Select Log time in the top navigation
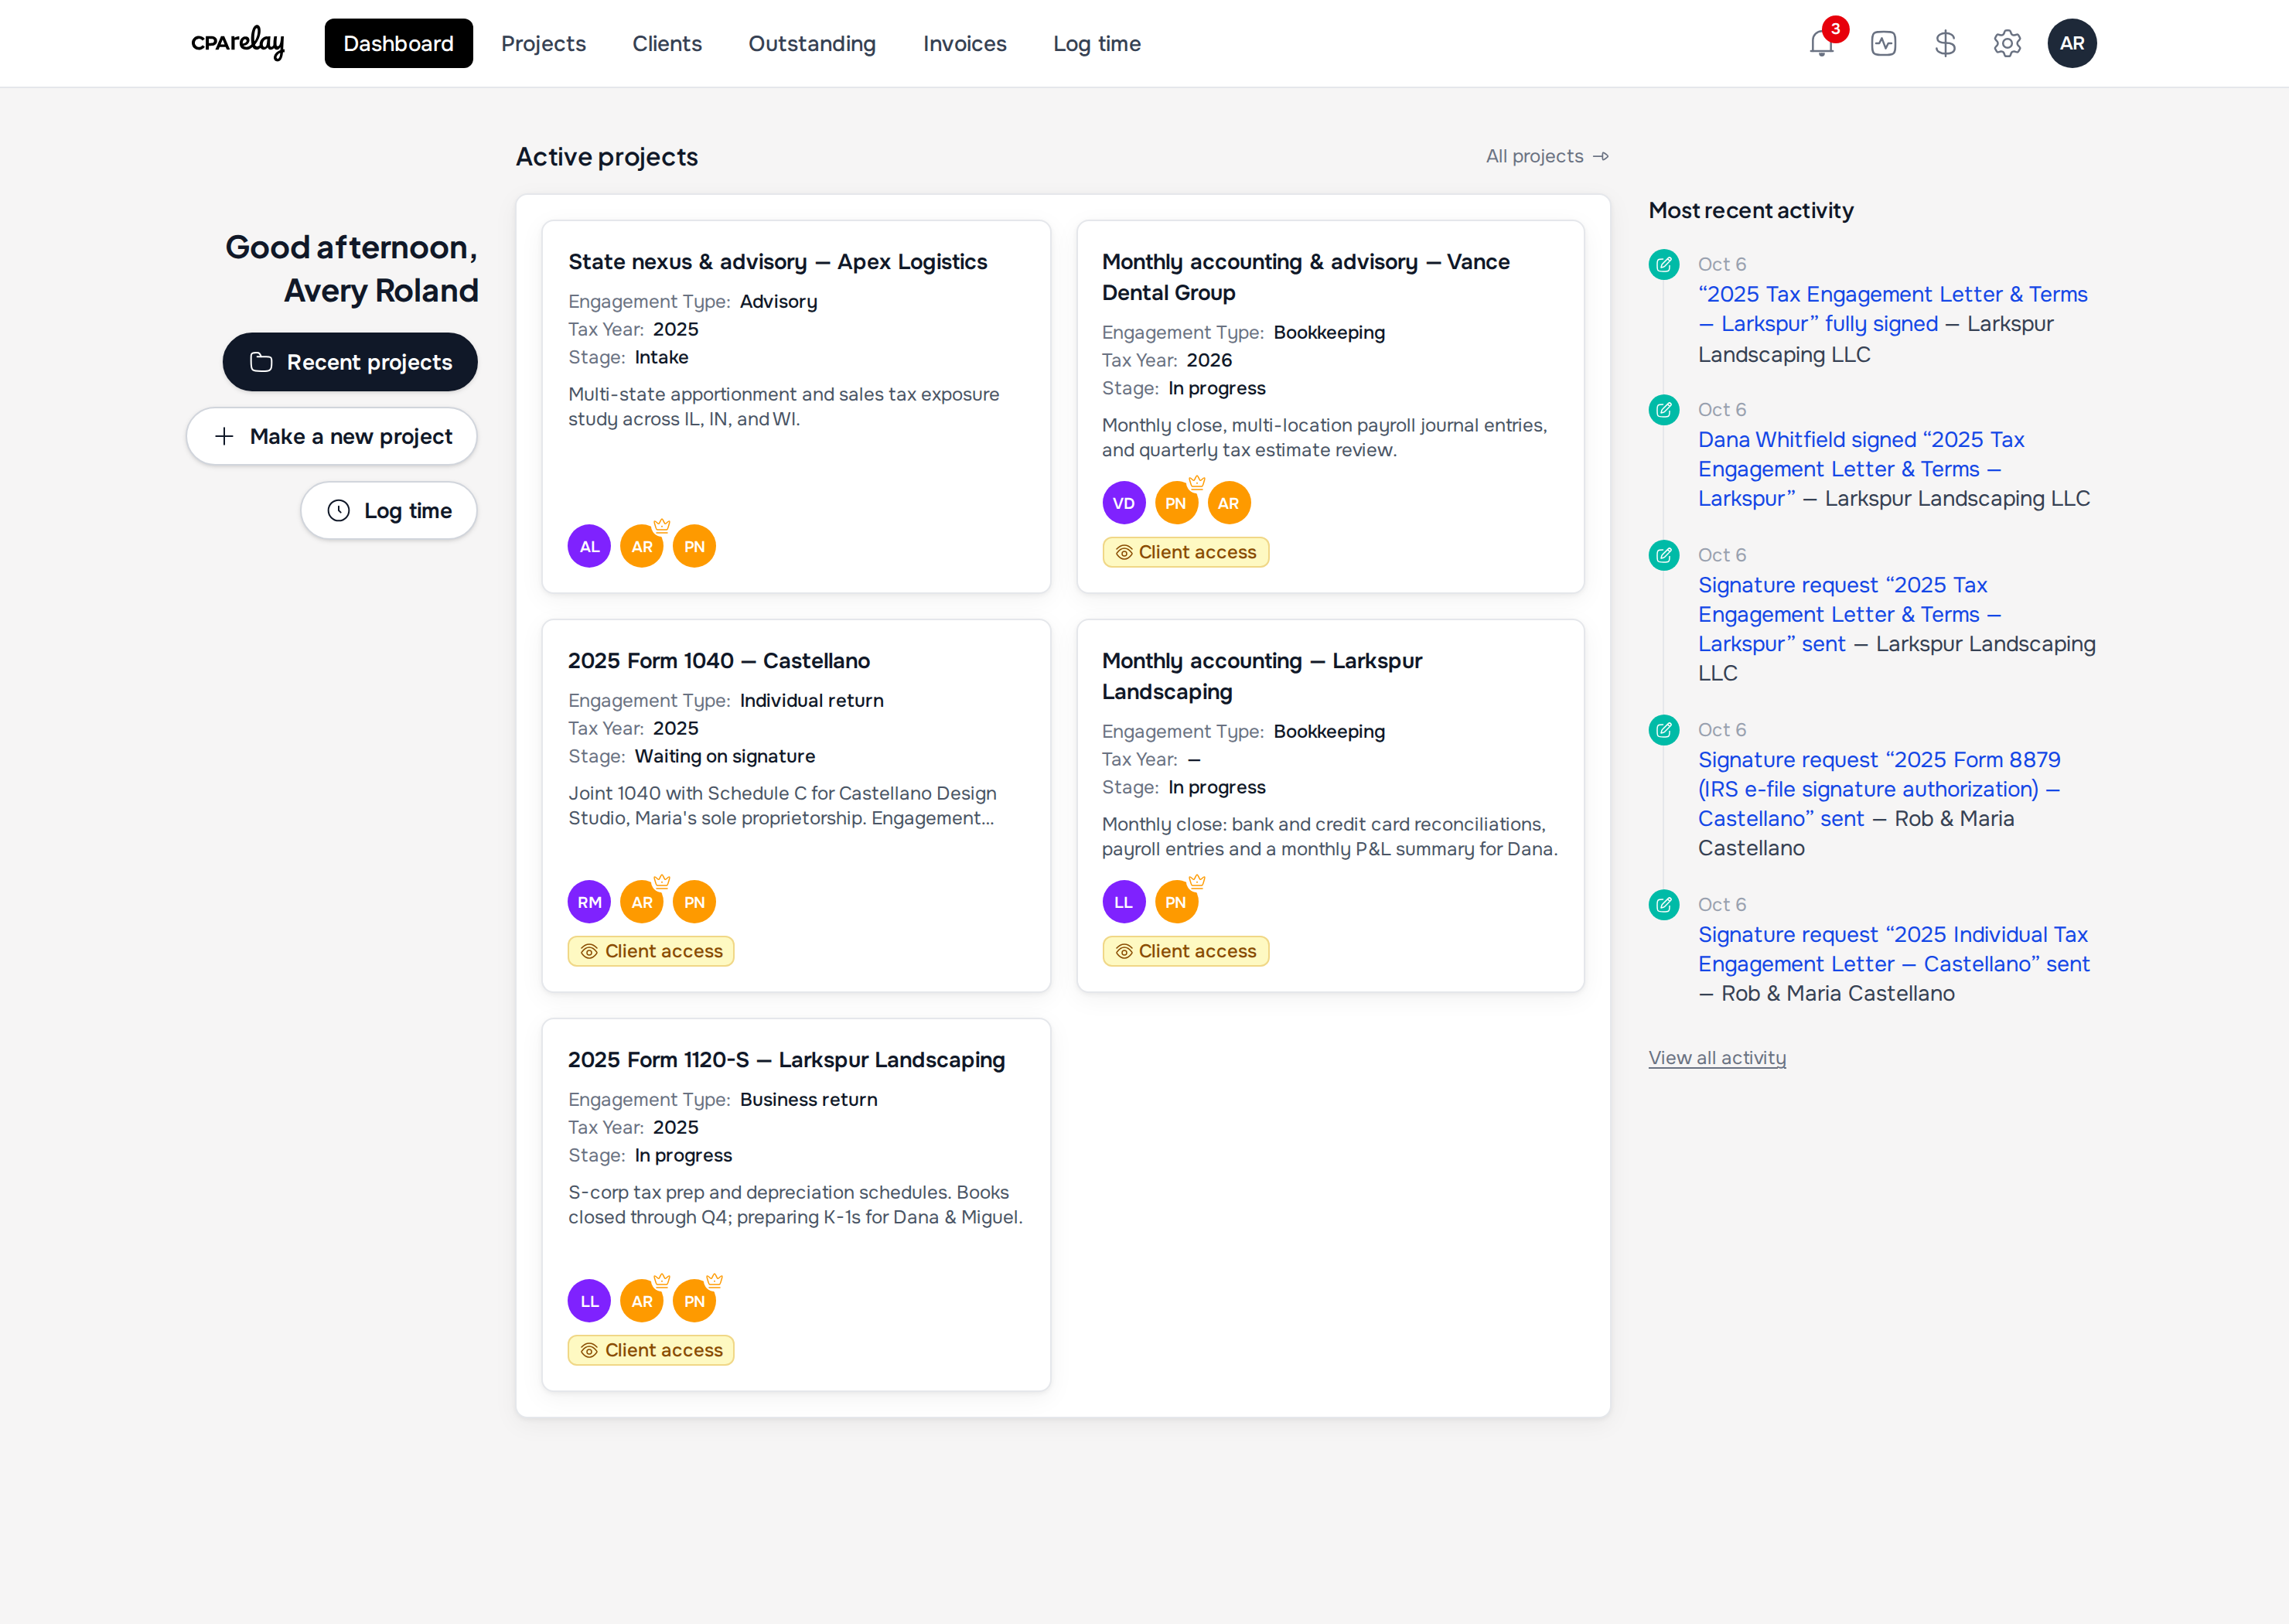 (1097, 43)
